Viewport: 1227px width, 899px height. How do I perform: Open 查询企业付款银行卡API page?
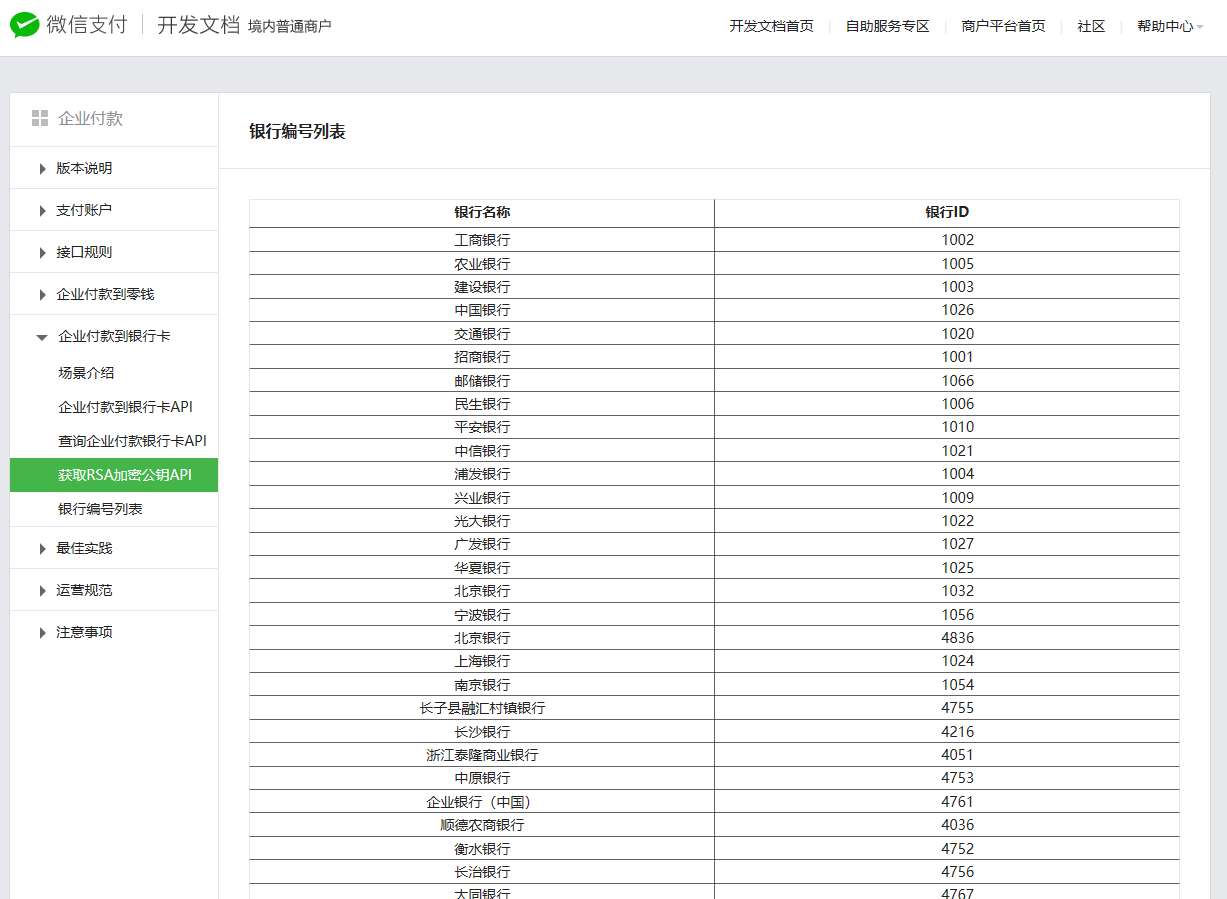click(132, 441)
